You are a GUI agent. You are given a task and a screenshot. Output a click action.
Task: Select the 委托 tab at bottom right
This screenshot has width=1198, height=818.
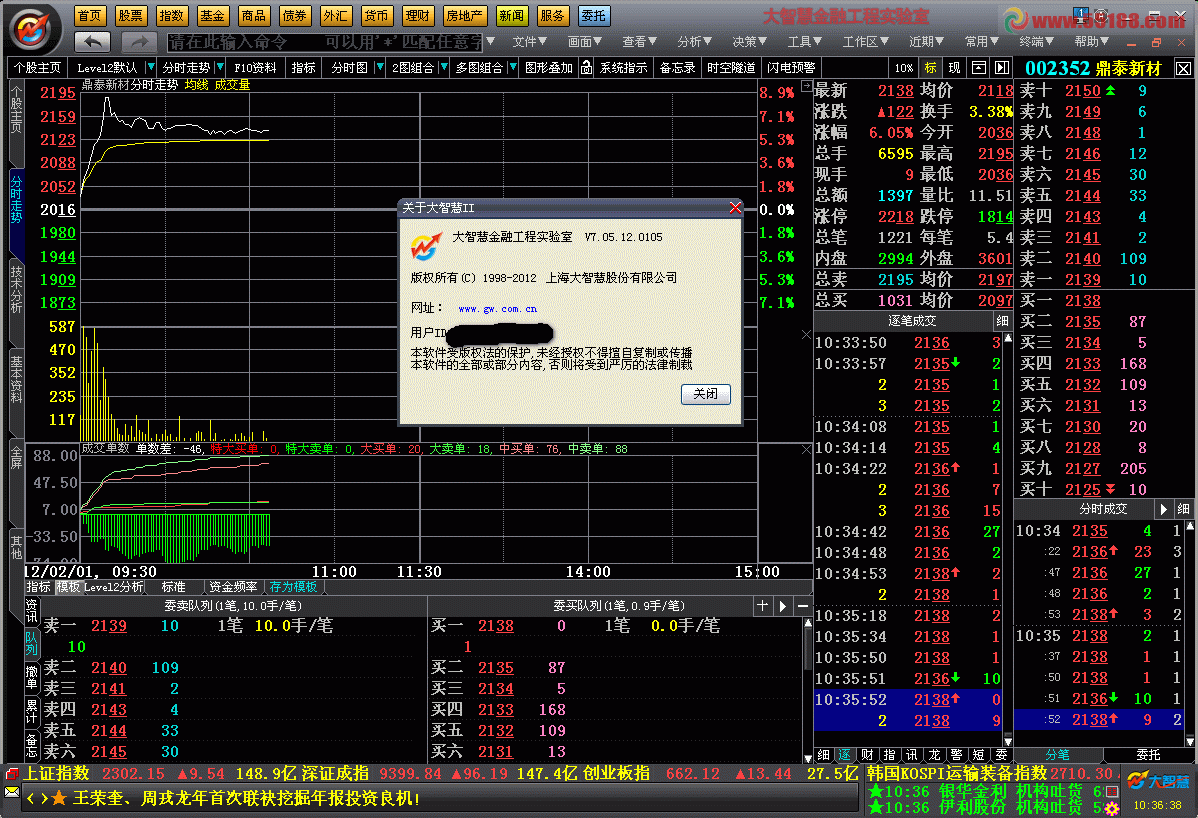[1148, 755]
